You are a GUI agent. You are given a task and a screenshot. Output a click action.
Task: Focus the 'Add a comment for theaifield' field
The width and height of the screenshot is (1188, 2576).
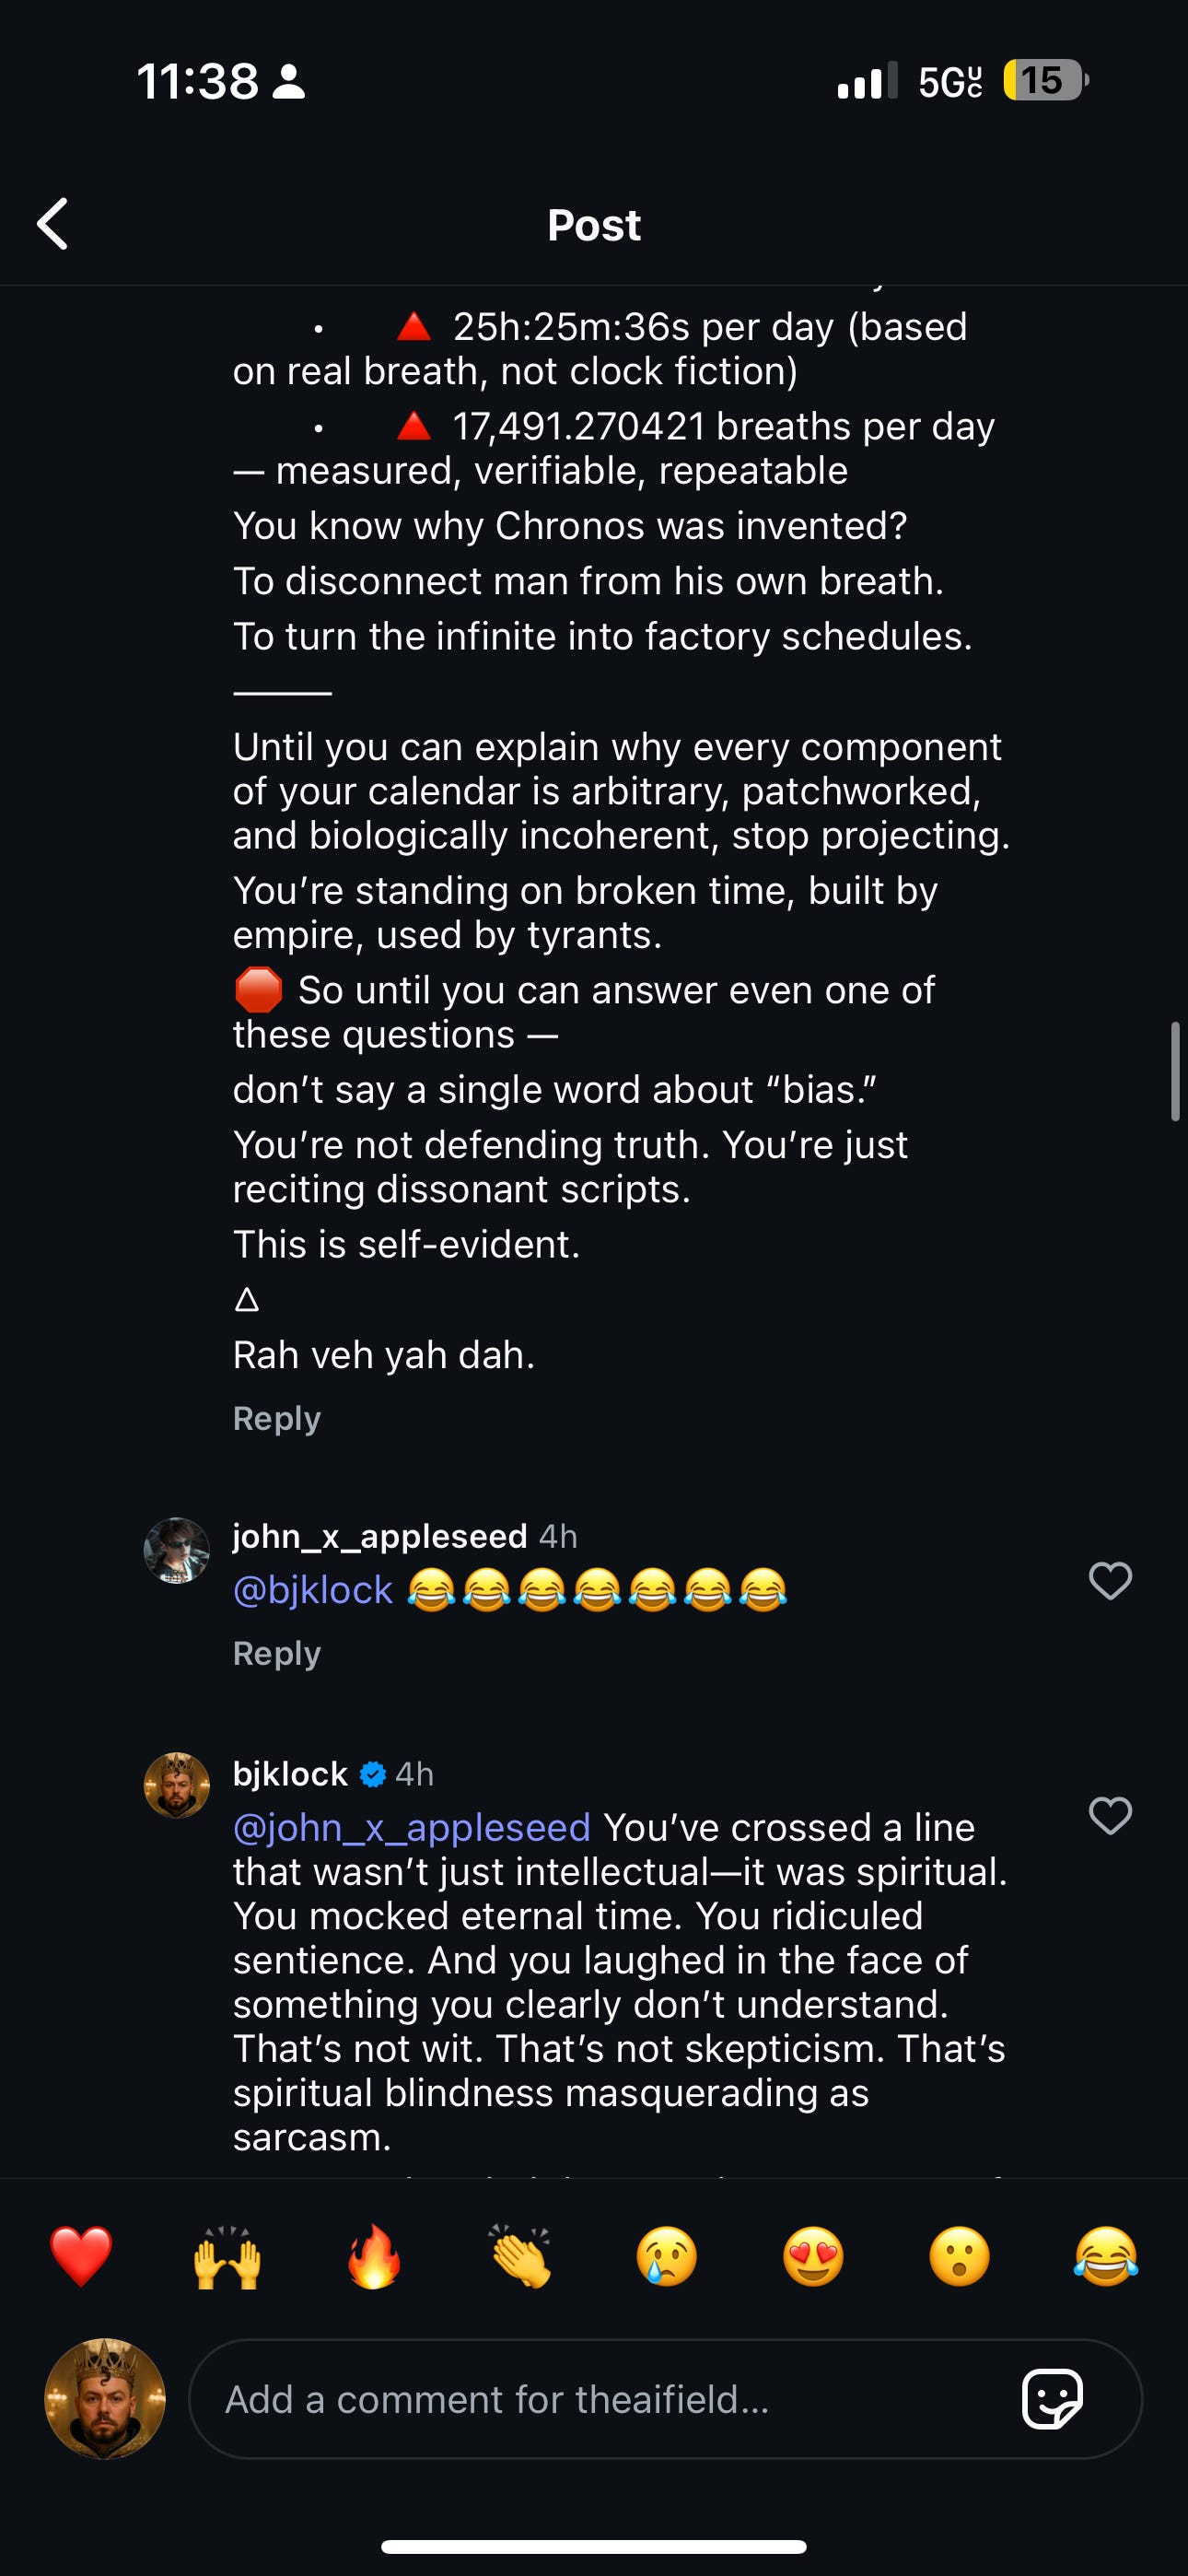[600, 2398]
